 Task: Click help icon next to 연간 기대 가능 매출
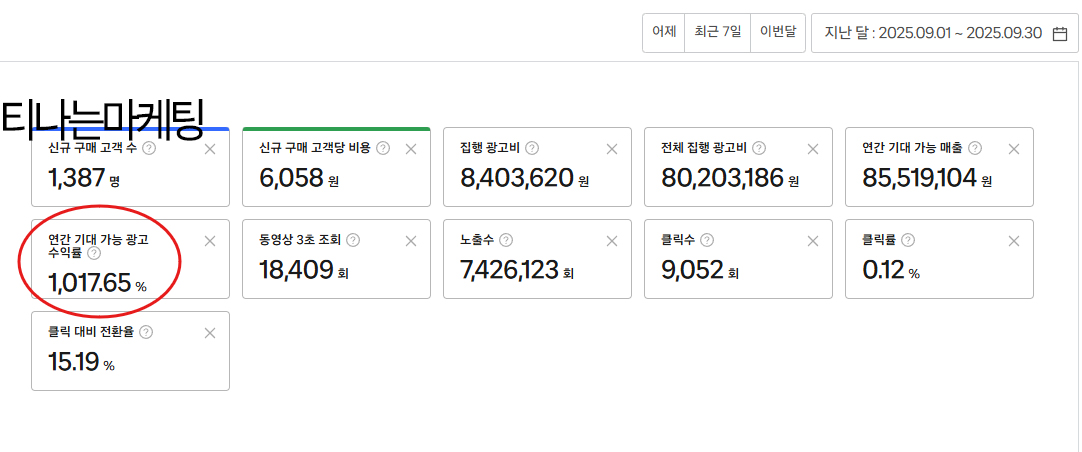(974, 148)
